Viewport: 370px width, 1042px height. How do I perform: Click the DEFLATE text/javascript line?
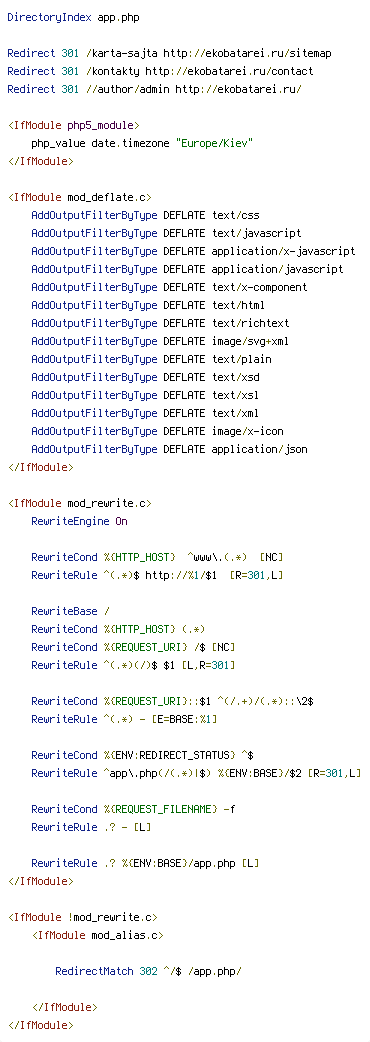(x=166, y=233)
